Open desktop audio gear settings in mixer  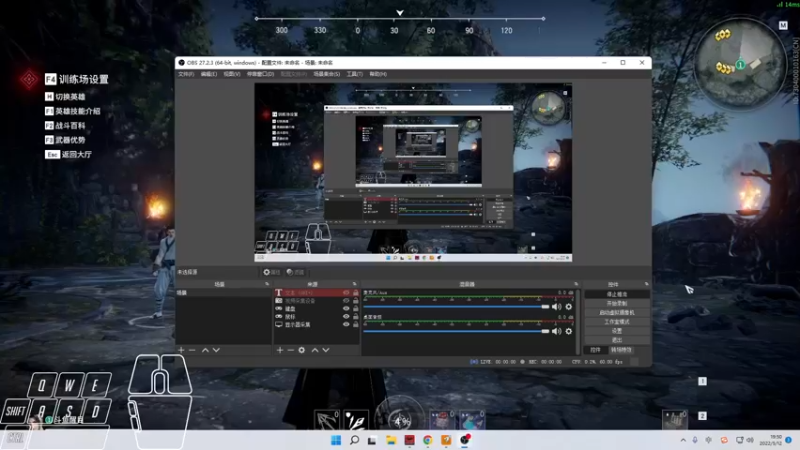pos(568,331)
